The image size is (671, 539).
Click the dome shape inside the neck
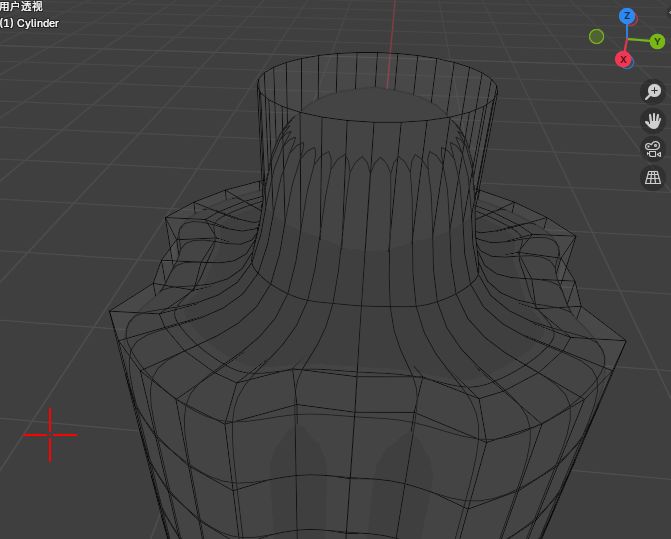(x=375, y=110)
